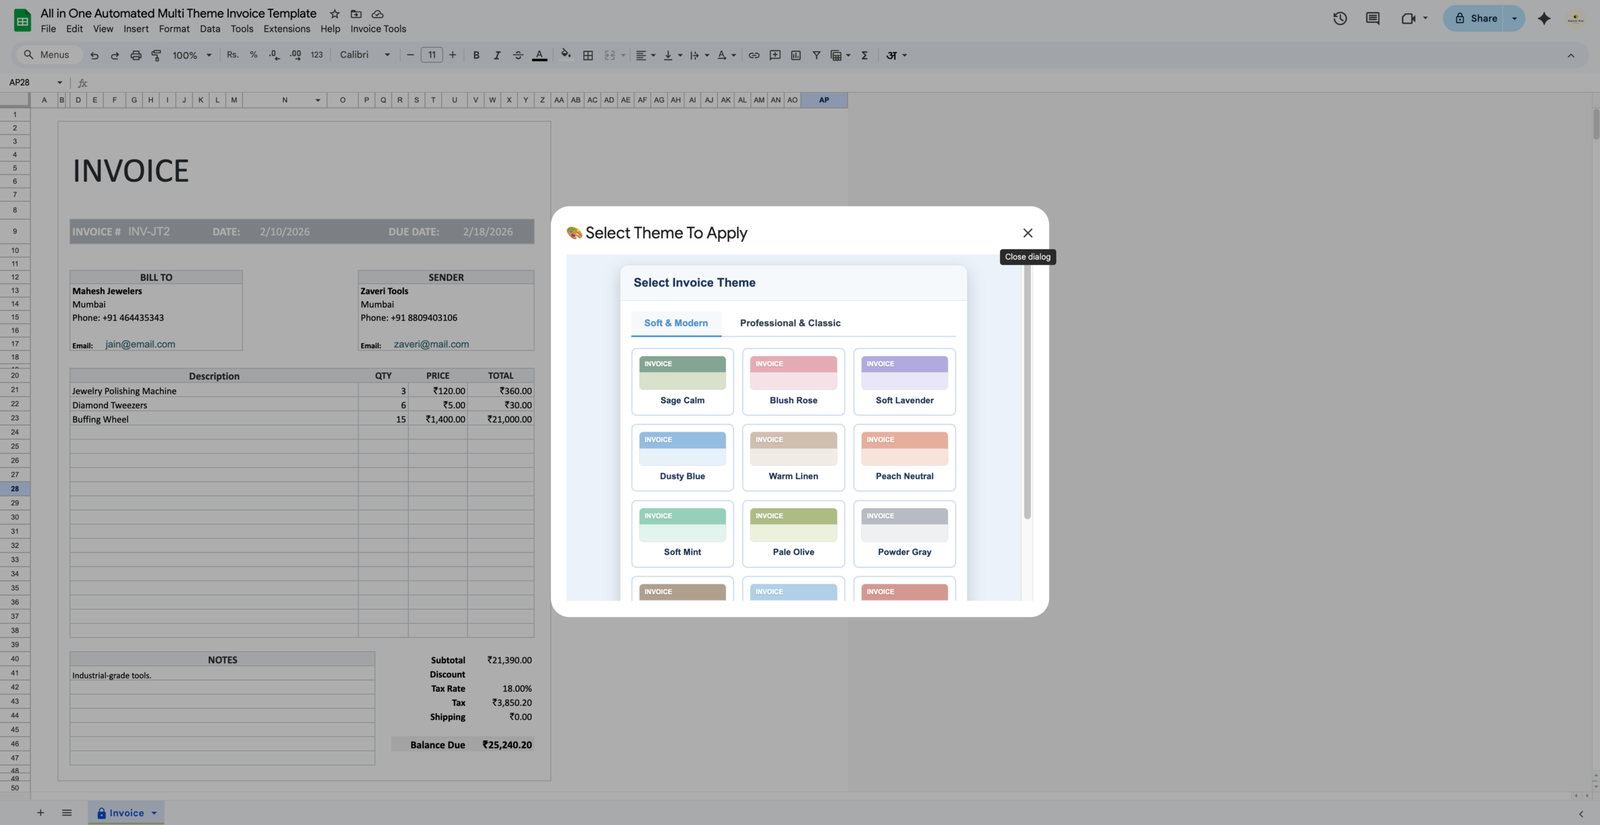The image size is (1600, 825).
Task: Click the decrease font size minus button
Action: click(410, 55)
